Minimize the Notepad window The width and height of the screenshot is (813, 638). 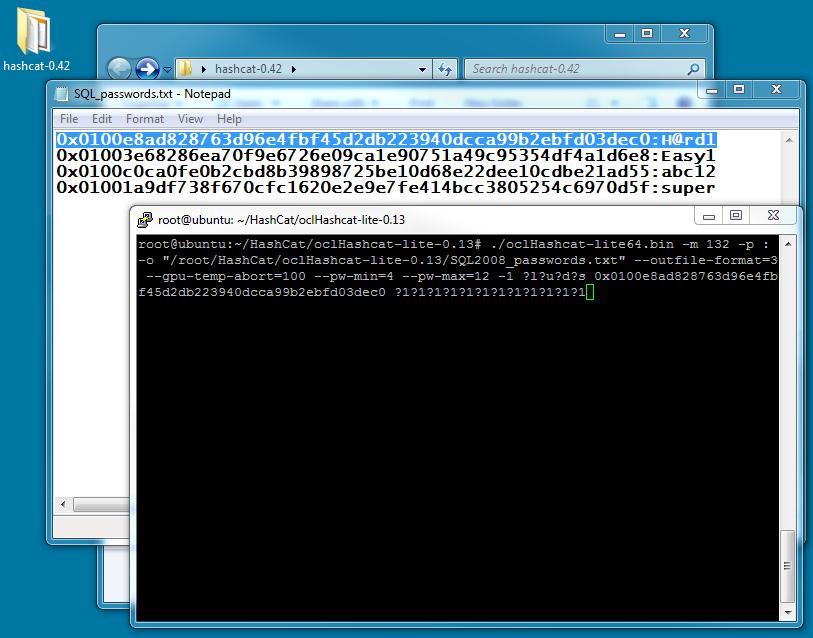[712, 90]
